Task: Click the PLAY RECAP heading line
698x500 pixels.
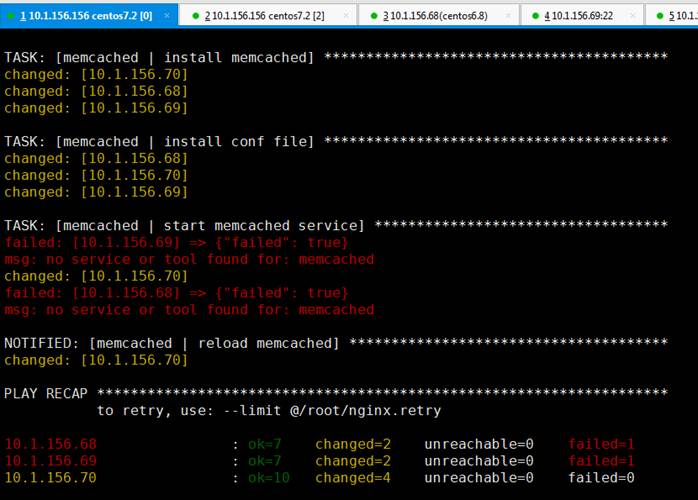Action: 336,393
